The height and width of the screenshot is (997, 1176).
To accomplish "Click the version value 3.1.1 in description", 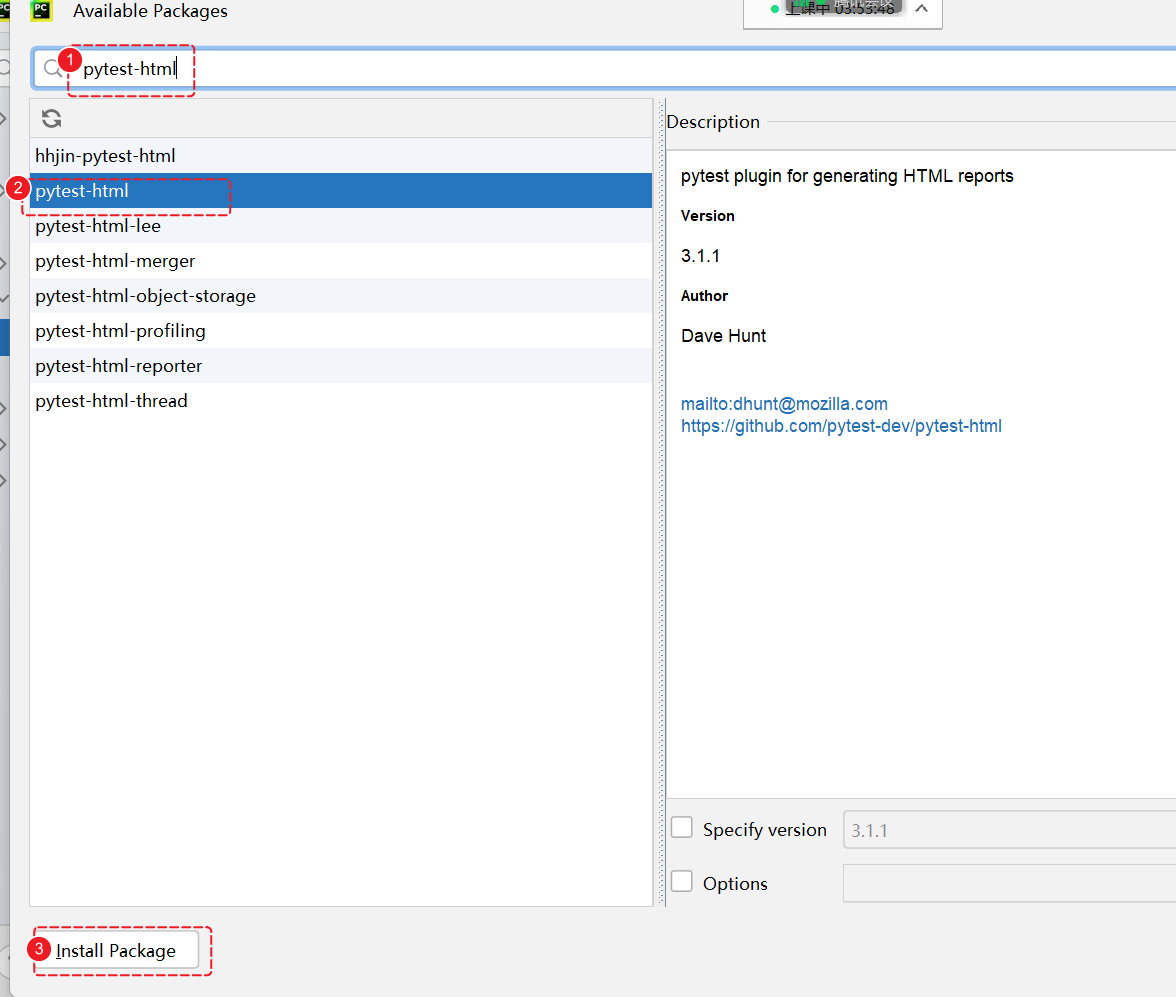I will point(700,256).
